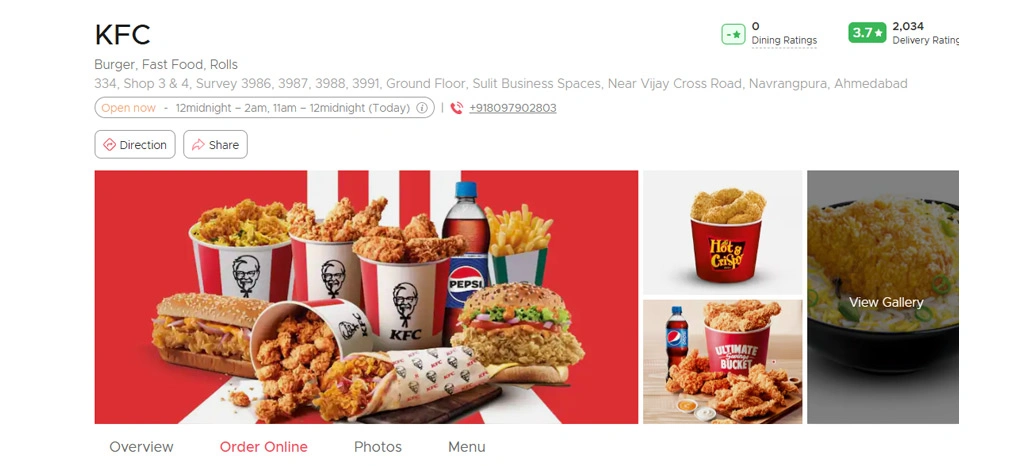Click the Dining Ratings star badge
1026x466 pixels.
click(734, 34)
